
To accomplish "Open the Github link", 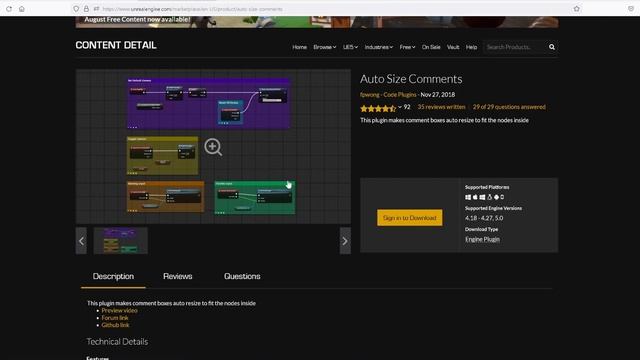I will [x=115, y=325].
